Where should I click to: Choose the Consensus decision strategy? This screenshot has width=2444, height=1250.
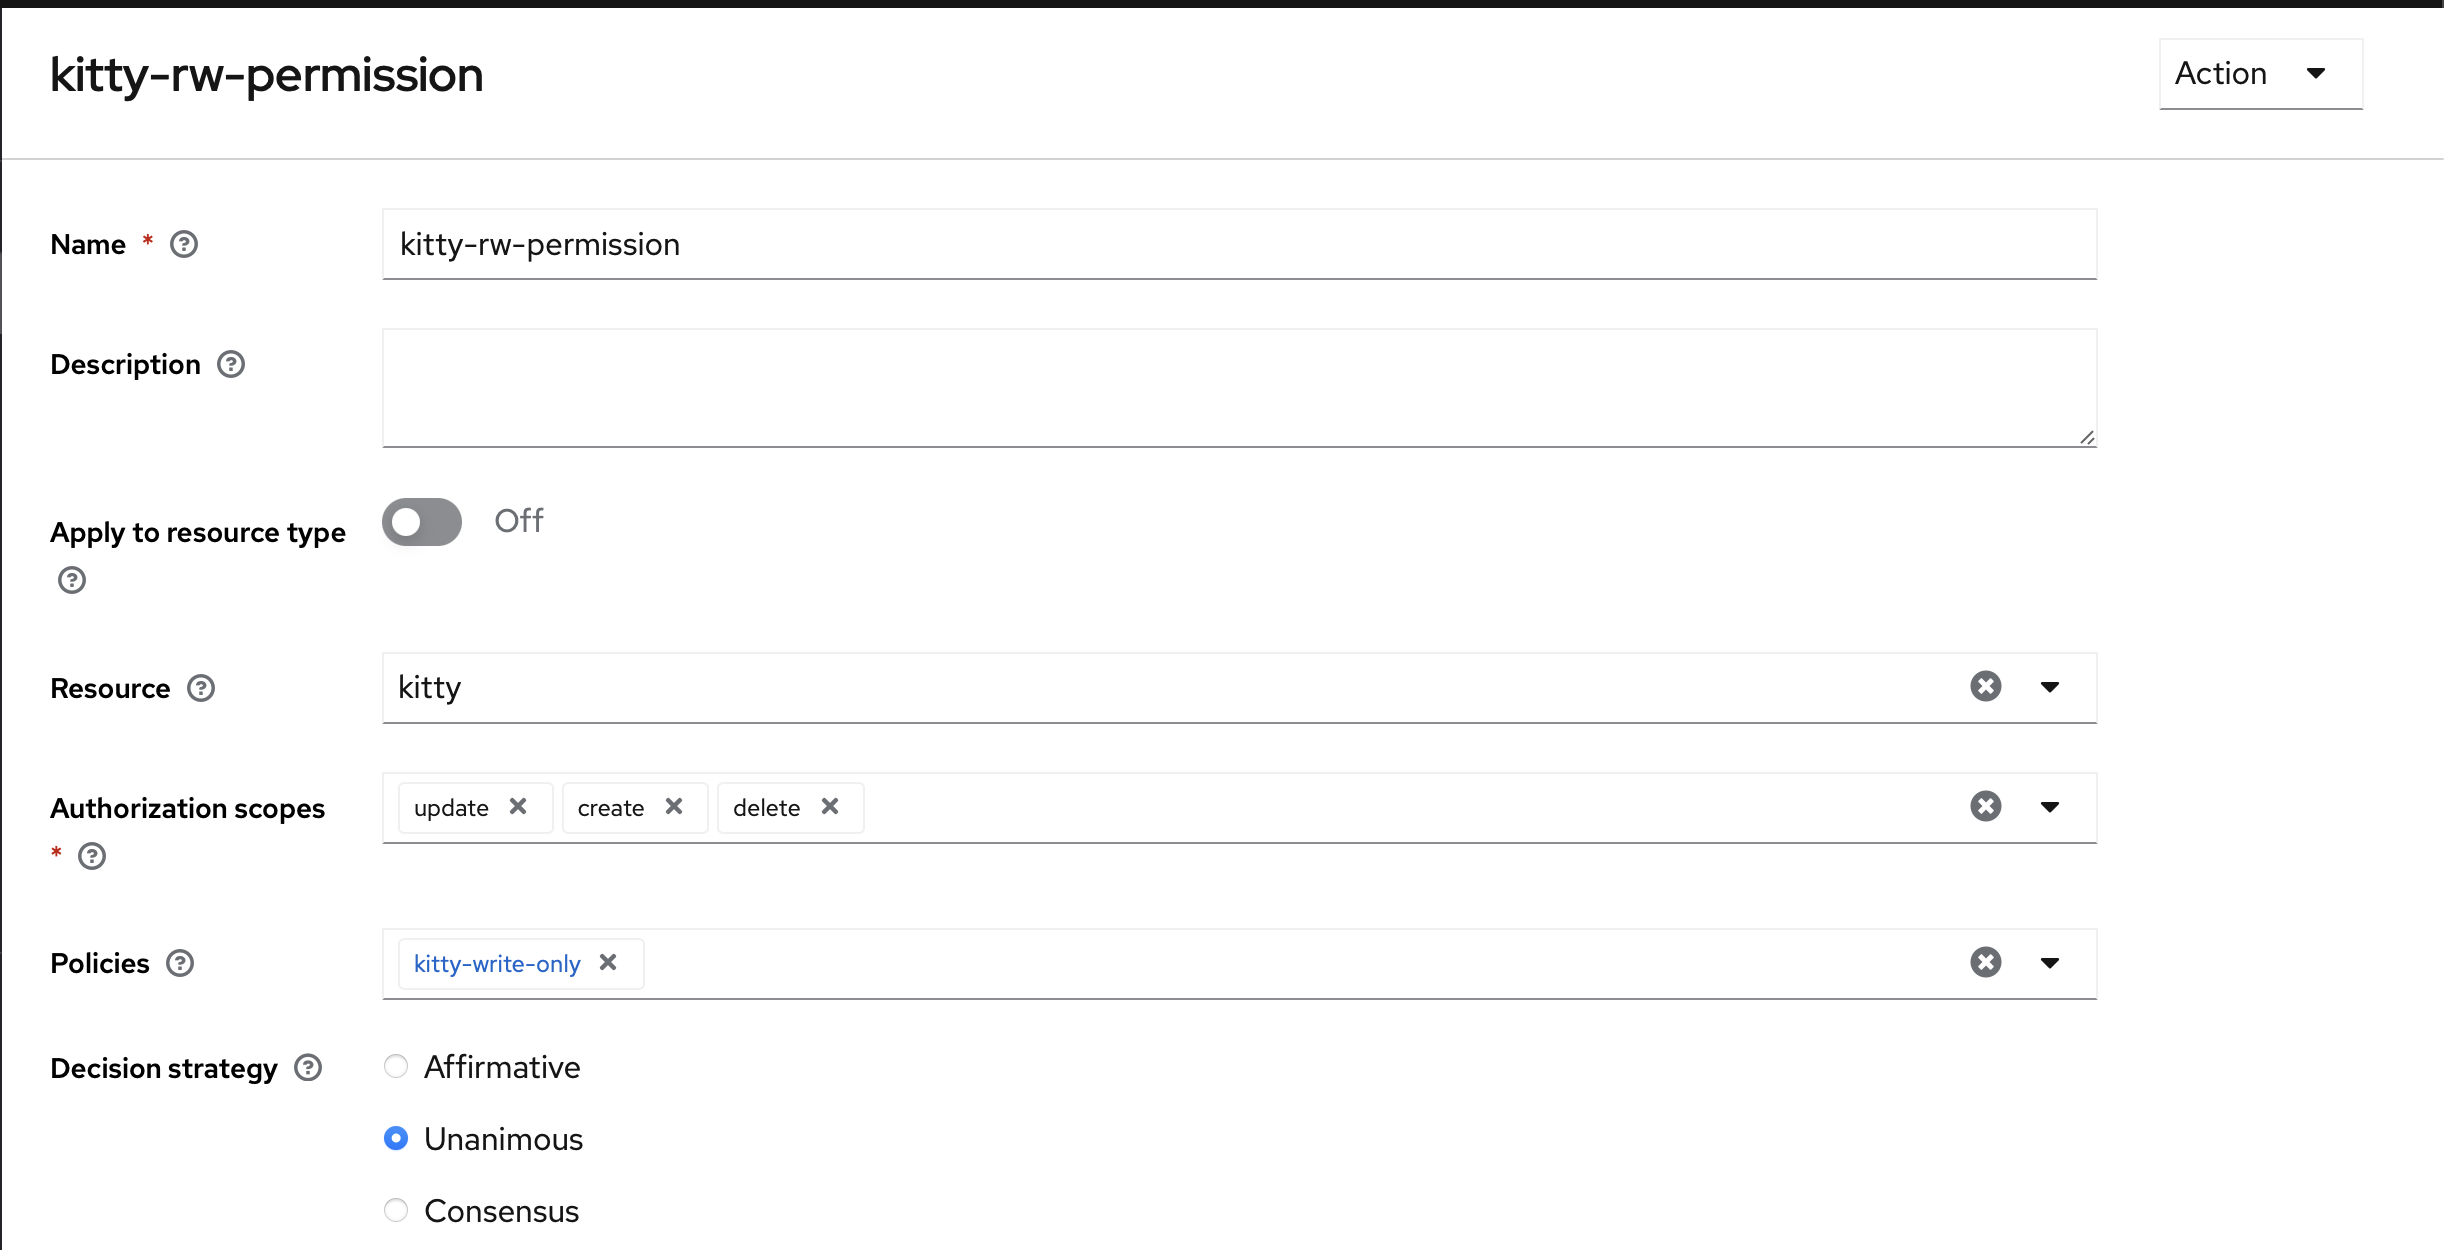pyautogui.click(x=396, y=1210)
